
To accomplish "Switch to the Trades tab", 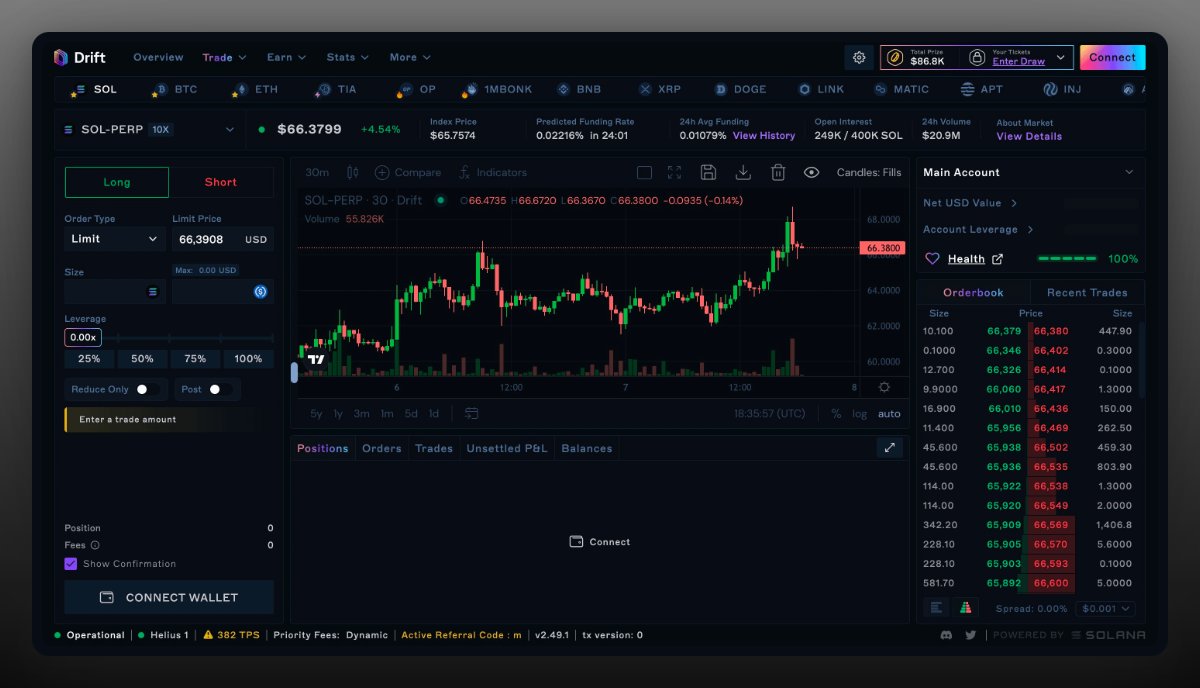I will pos(434,448).
